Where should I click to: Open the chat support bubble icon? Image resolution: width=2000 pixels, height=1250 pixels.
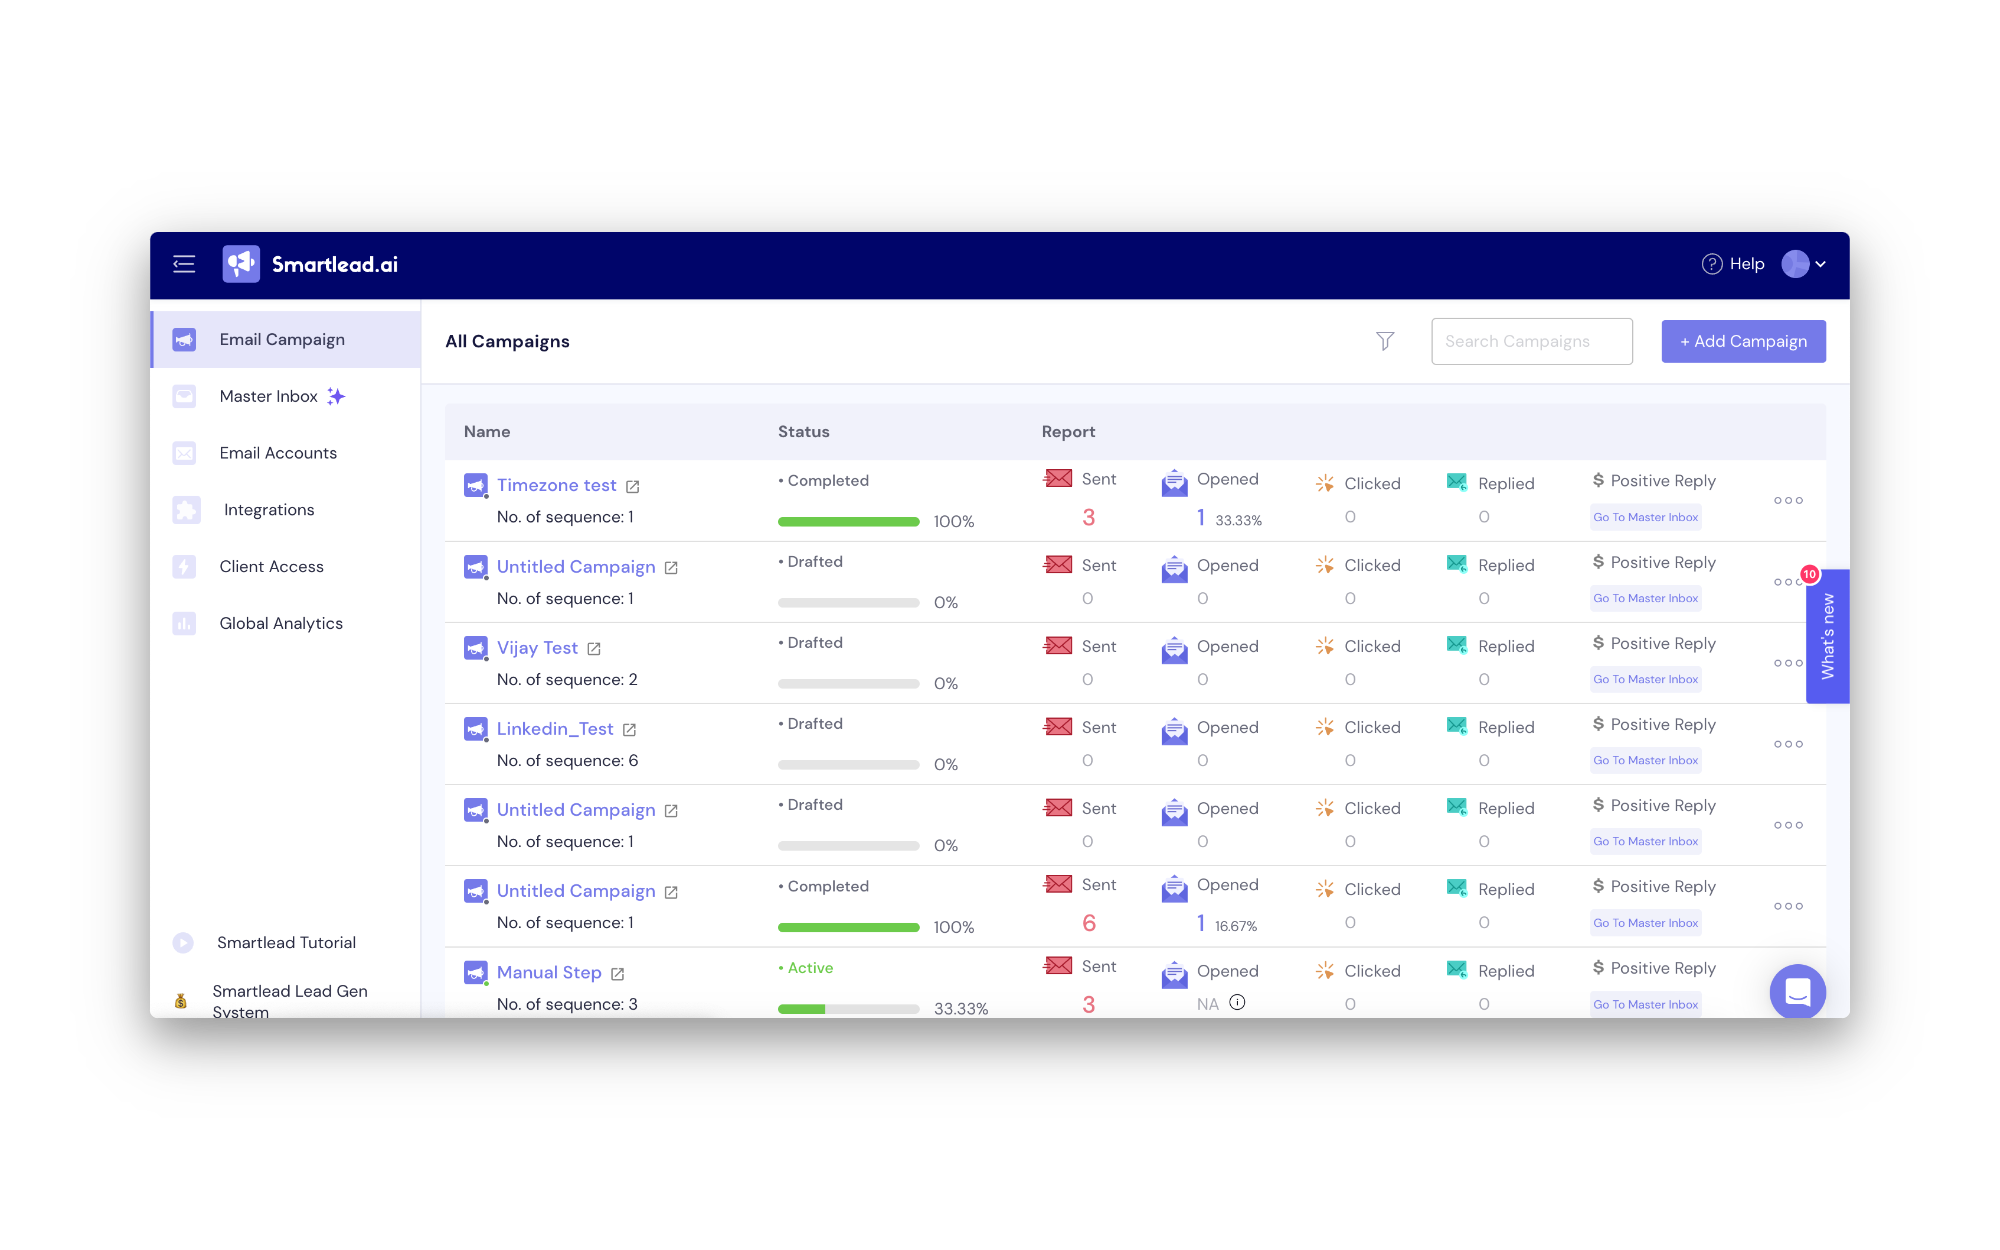(1797, 991)
